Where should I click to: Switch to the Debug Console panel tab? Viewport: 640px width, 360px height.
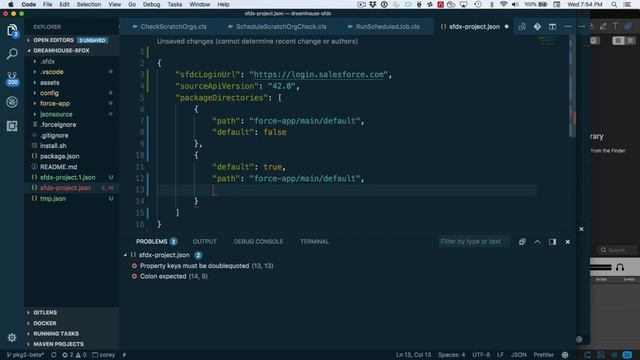coord(258,242)
